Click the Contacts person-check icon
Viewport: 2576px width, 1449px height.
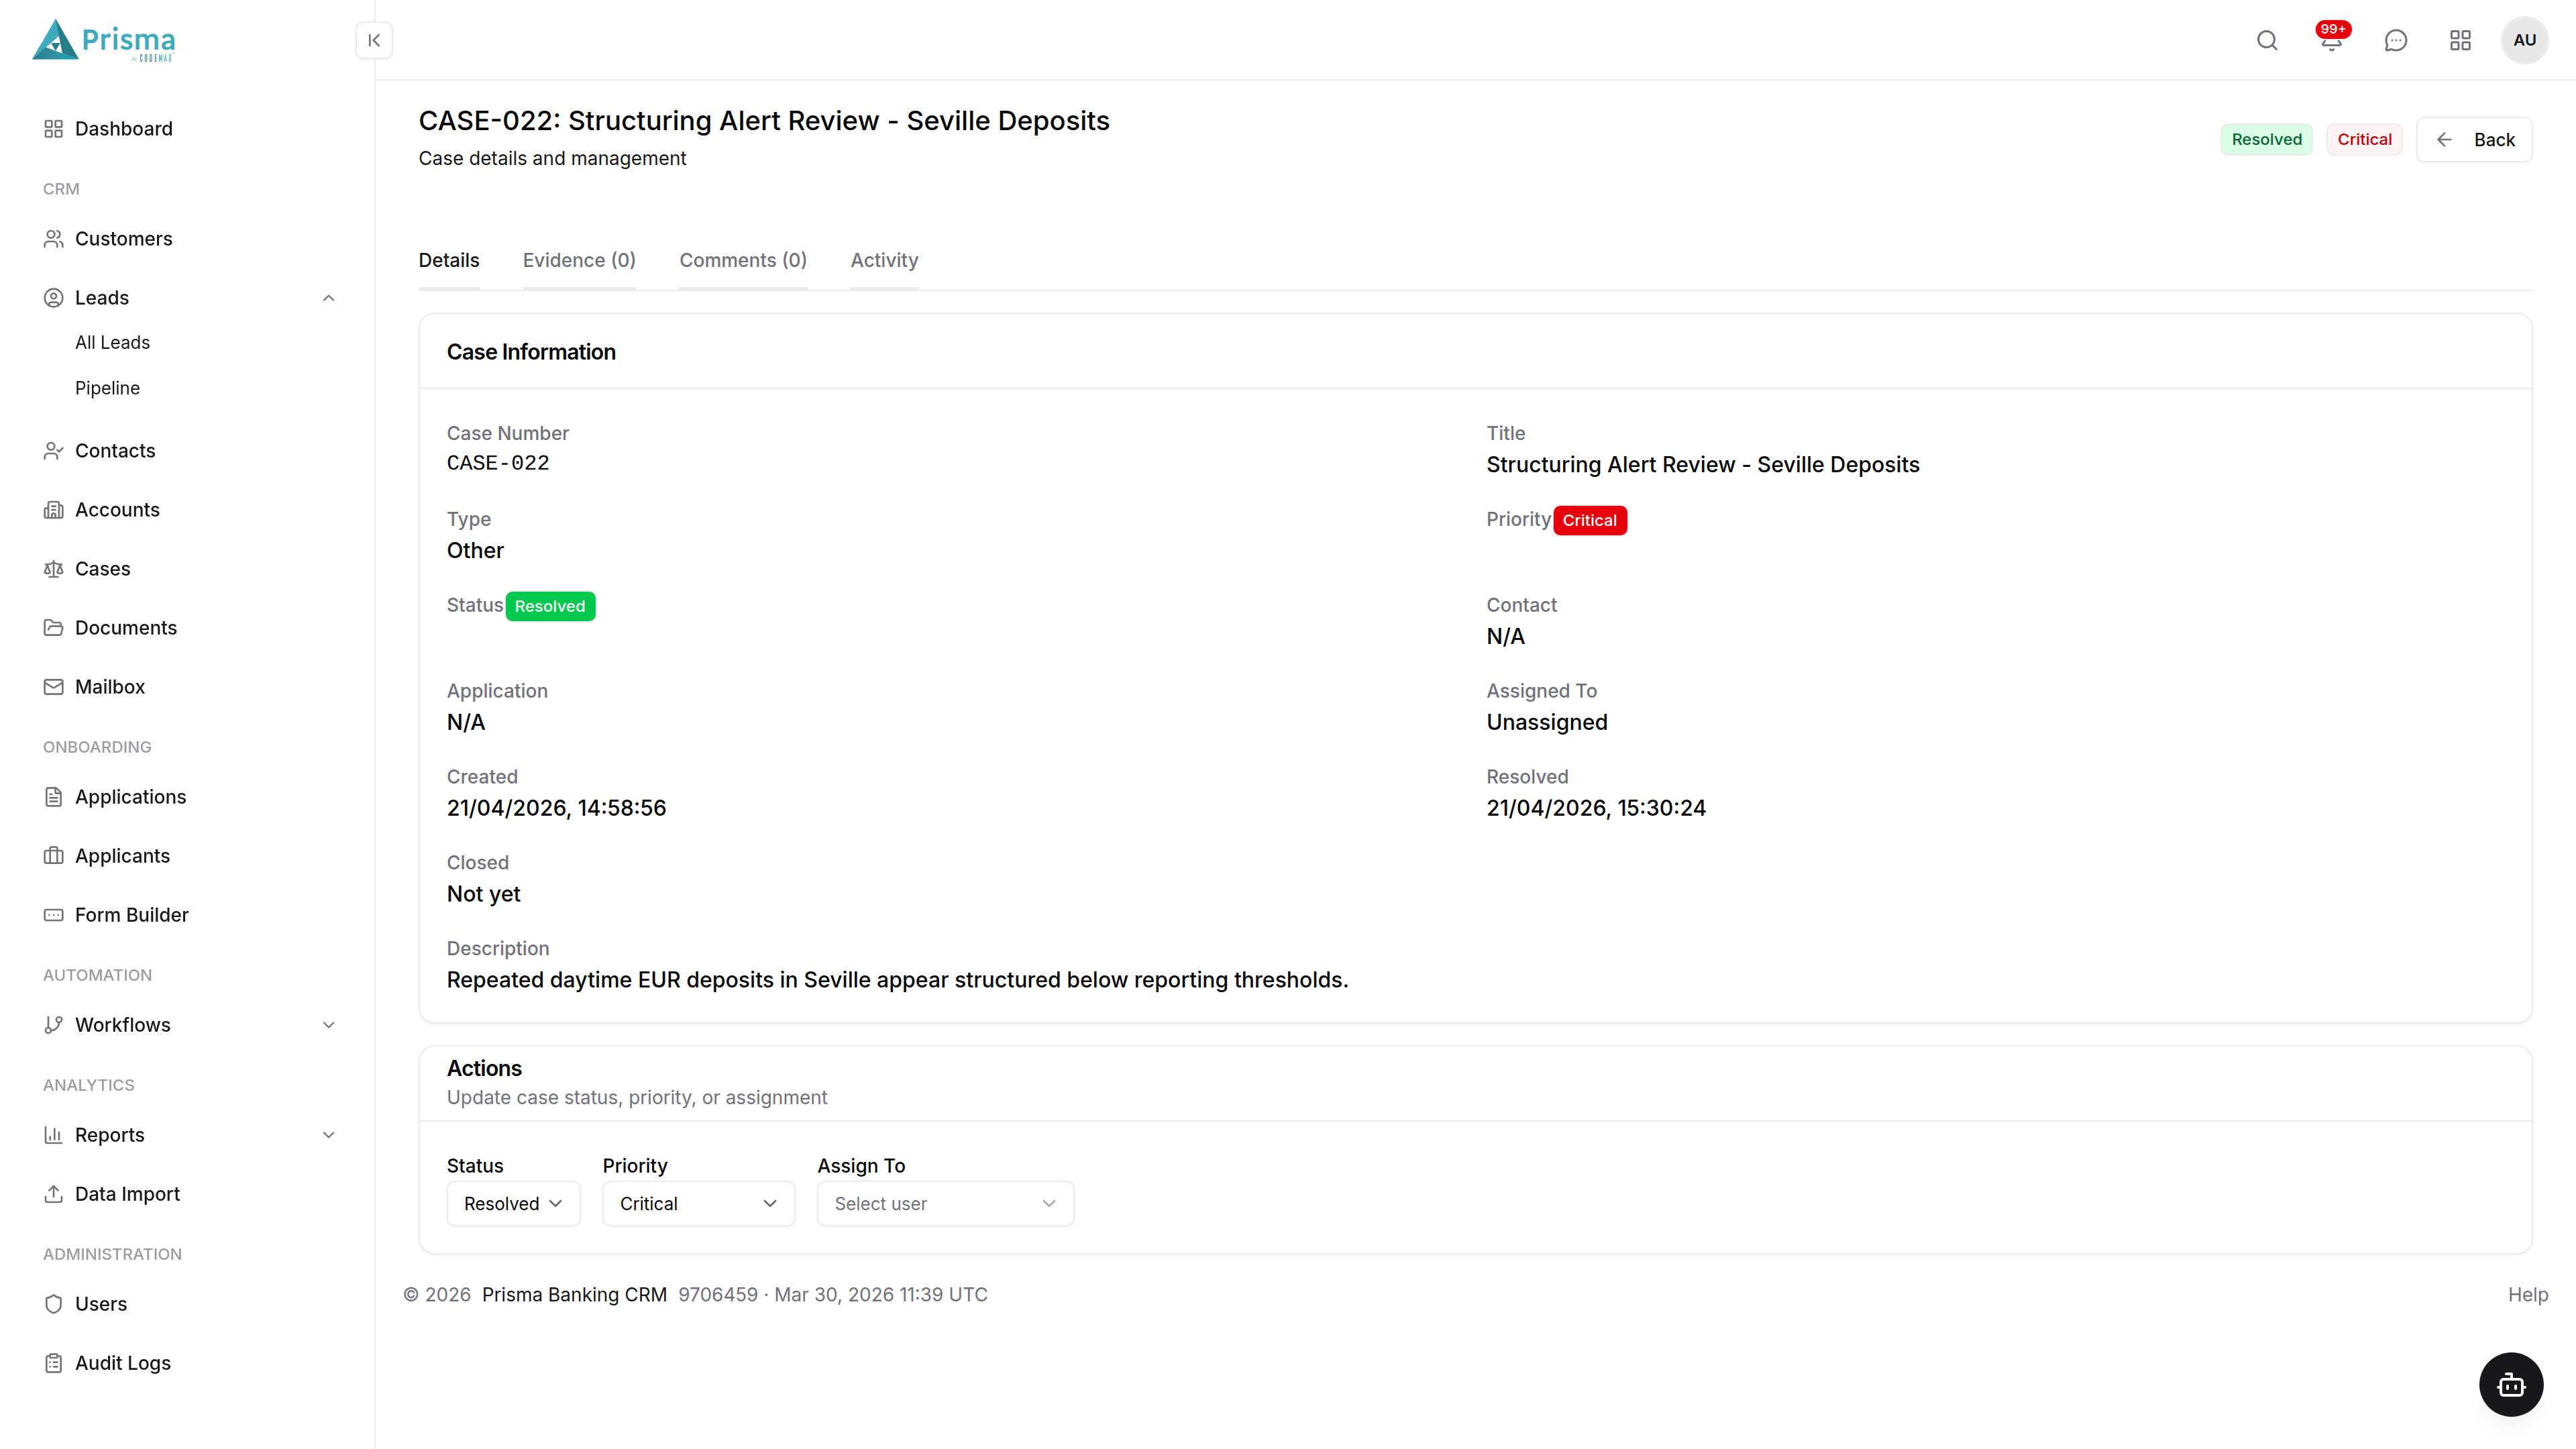pyautogui.click(x=53, y=451)
